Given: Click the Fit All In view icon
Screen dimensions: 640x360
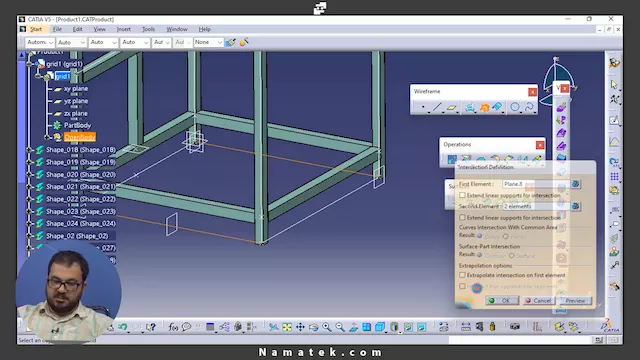Looking at the screenshot, I should (x=287, y=327).
